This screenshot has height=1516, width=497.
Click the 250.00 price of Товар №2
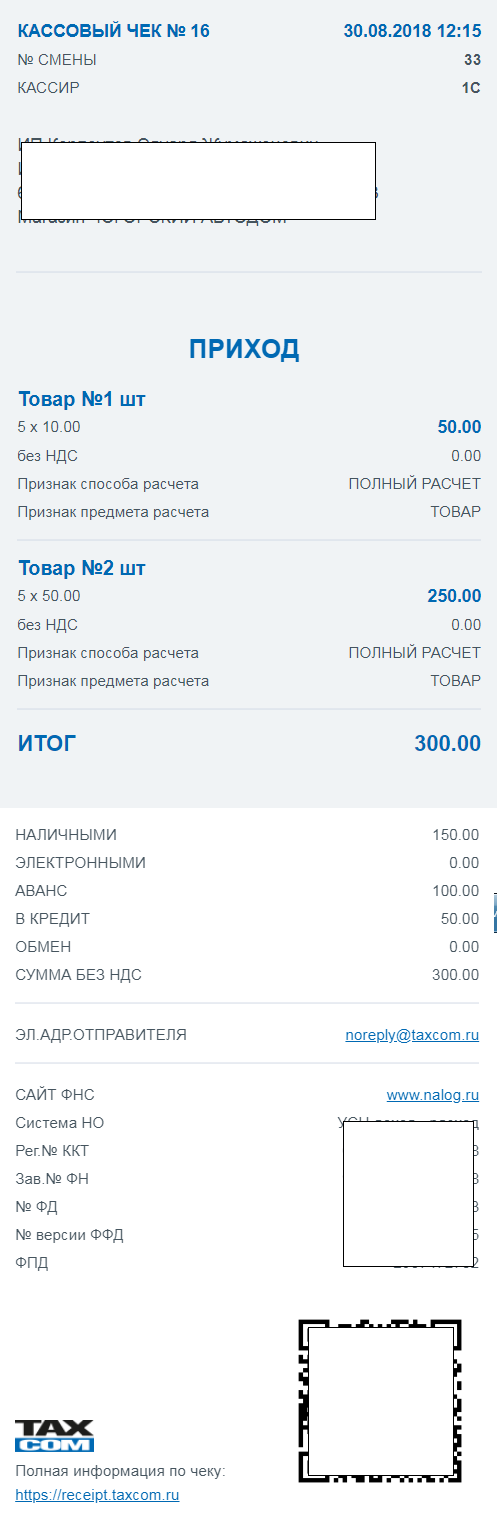[x=454, y=596]
